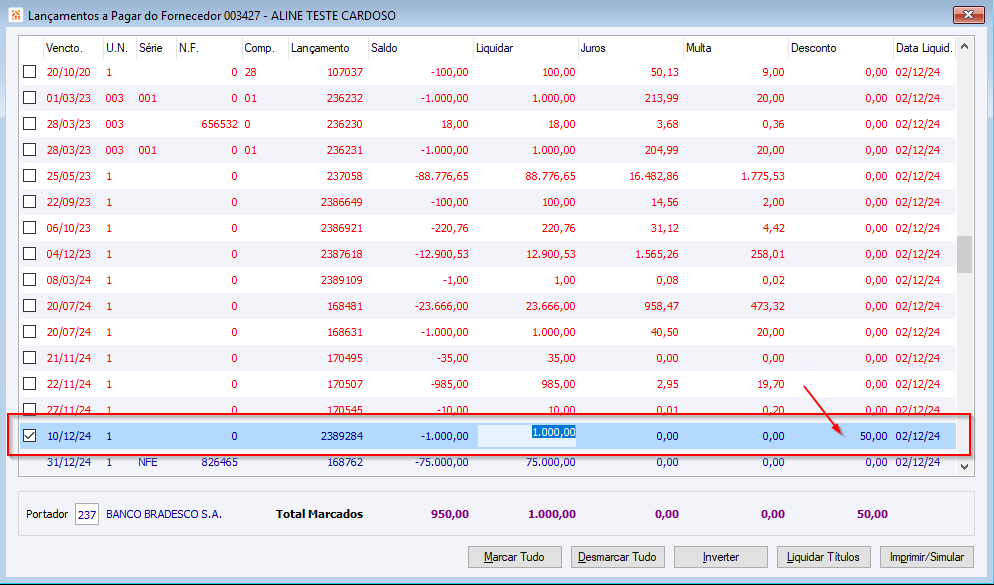Image resolution: width=994 pixels, height=585 pixels.
Task: Click the Liquidar Títulos button
Action: 823,557
